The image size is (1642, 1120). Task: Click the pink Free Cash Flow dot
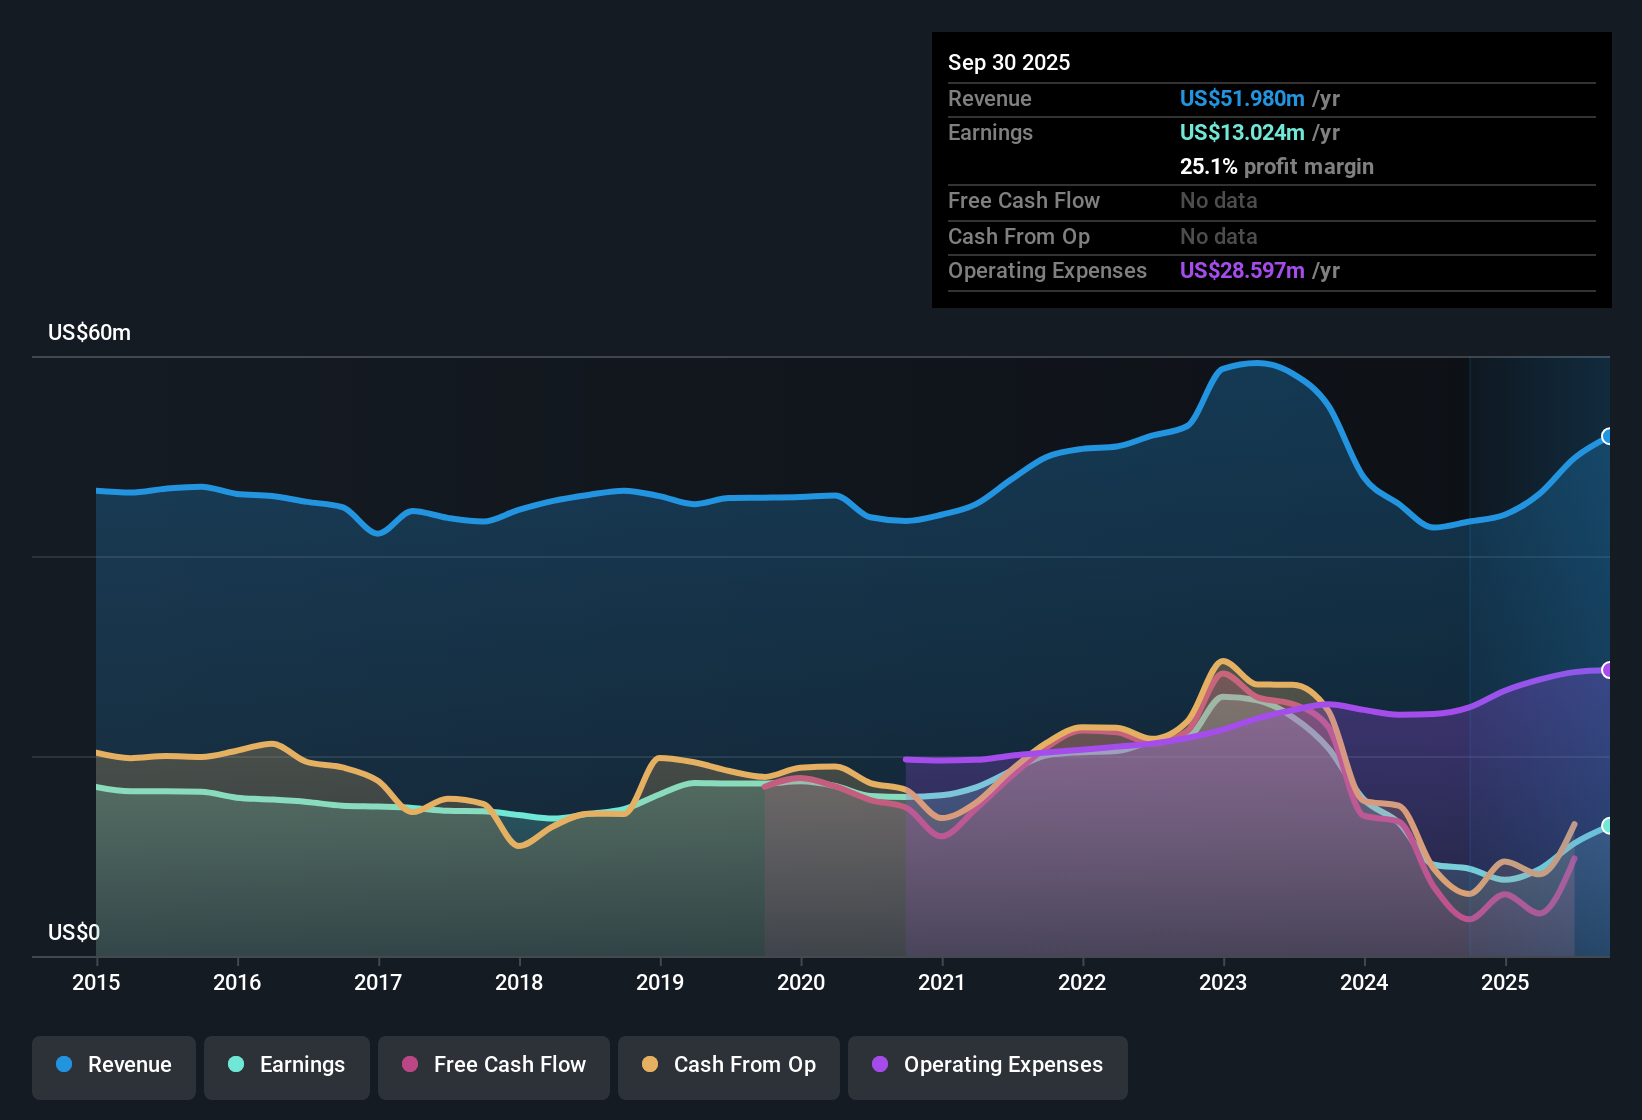point(410,1064)
